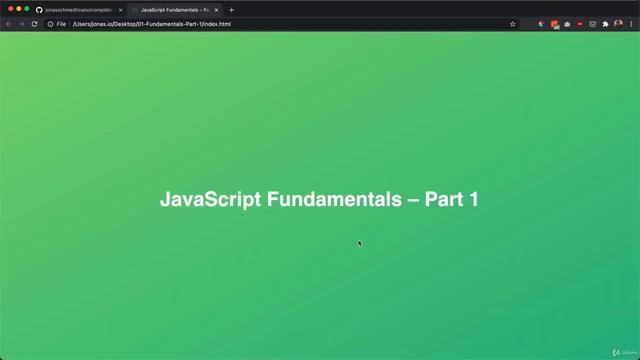The height and width of the screenshot is (360, 640).
Task: Close the GitHub tab
Action: click(120, 10)
